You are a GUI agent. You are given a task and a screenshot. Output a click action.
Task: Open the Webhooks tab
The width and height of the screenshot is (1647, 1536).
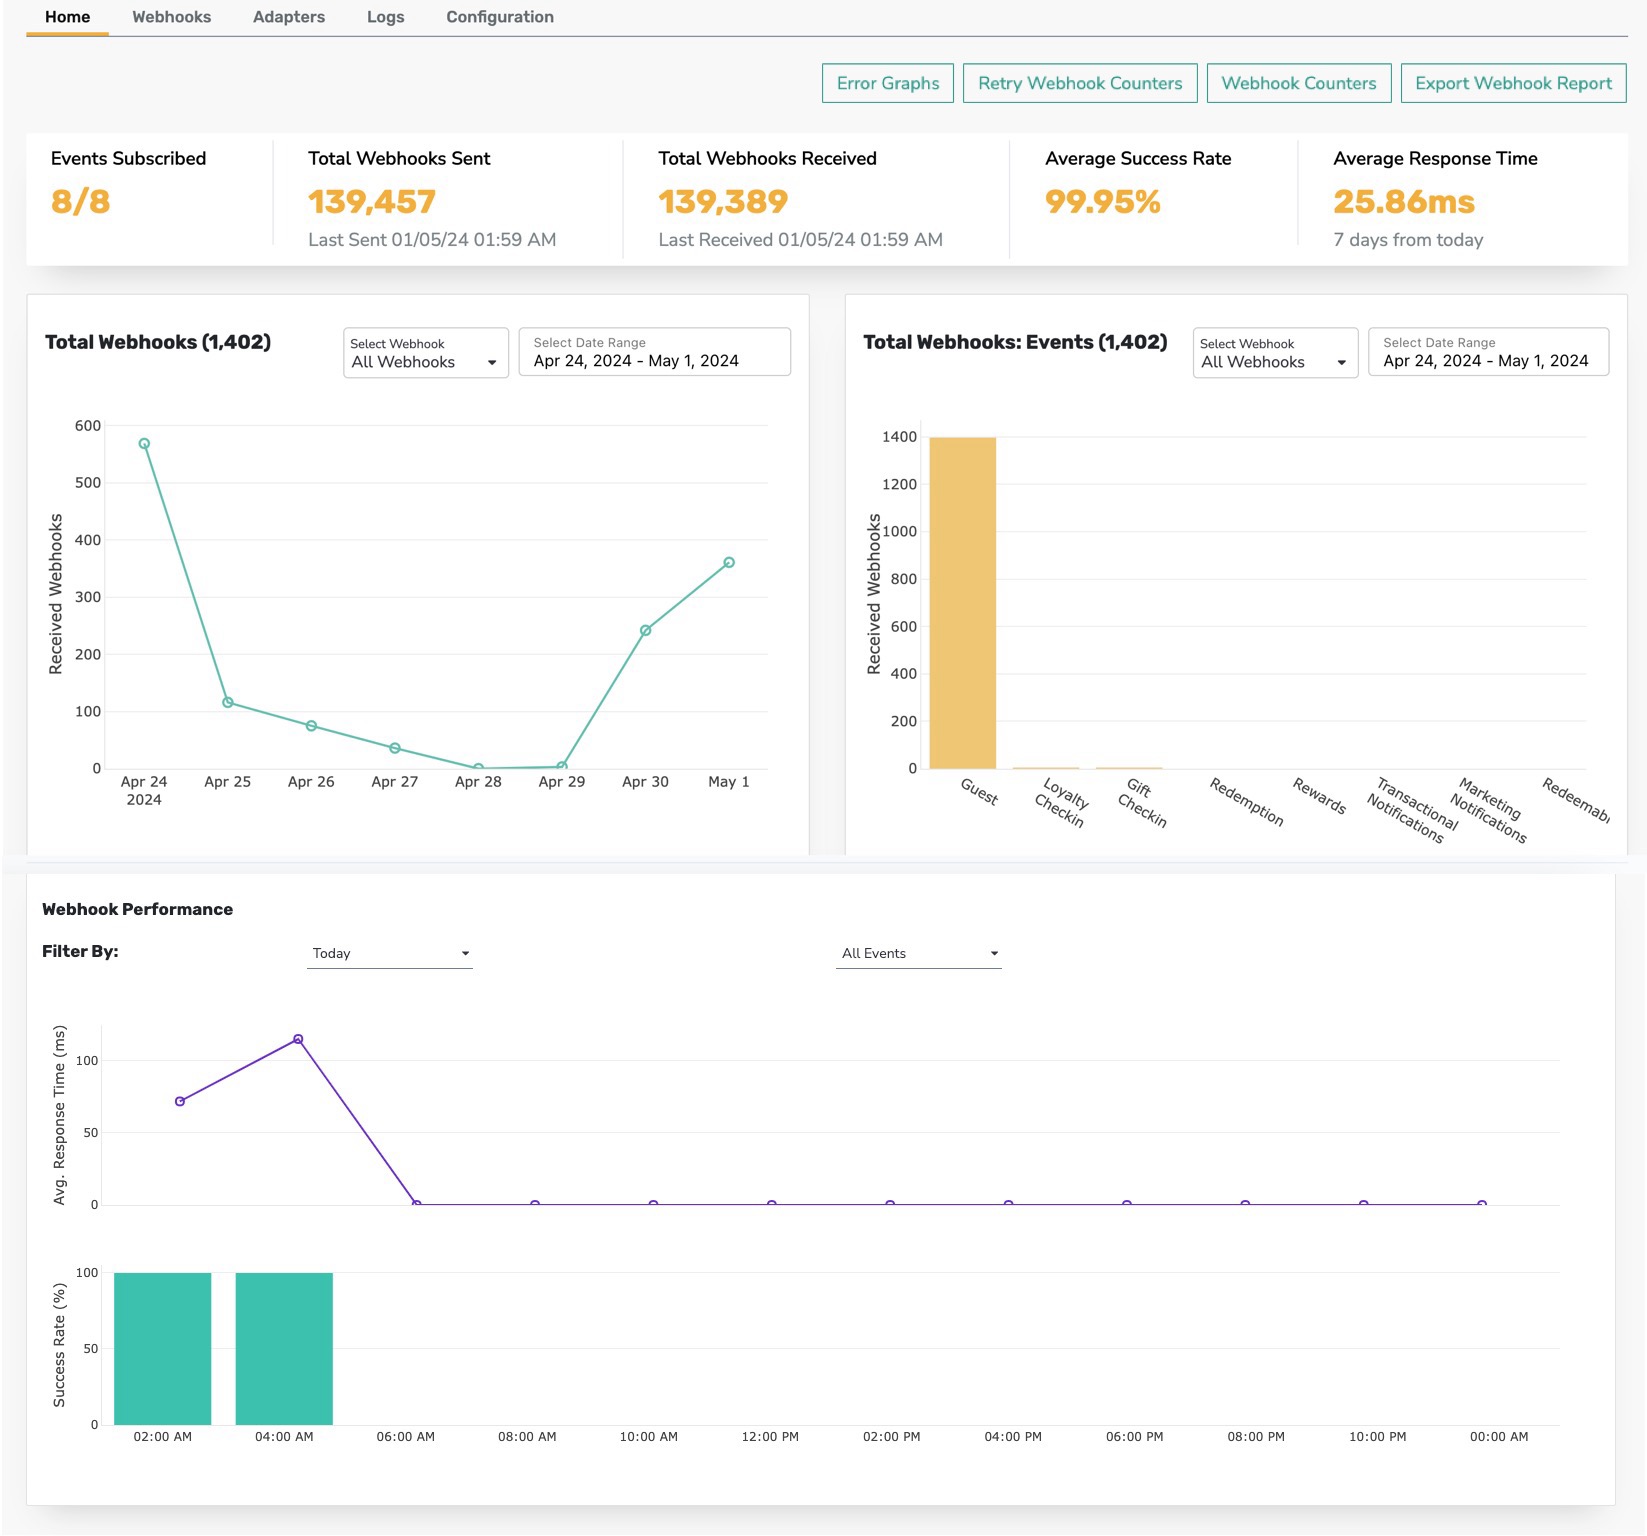(x=171, y=17)
